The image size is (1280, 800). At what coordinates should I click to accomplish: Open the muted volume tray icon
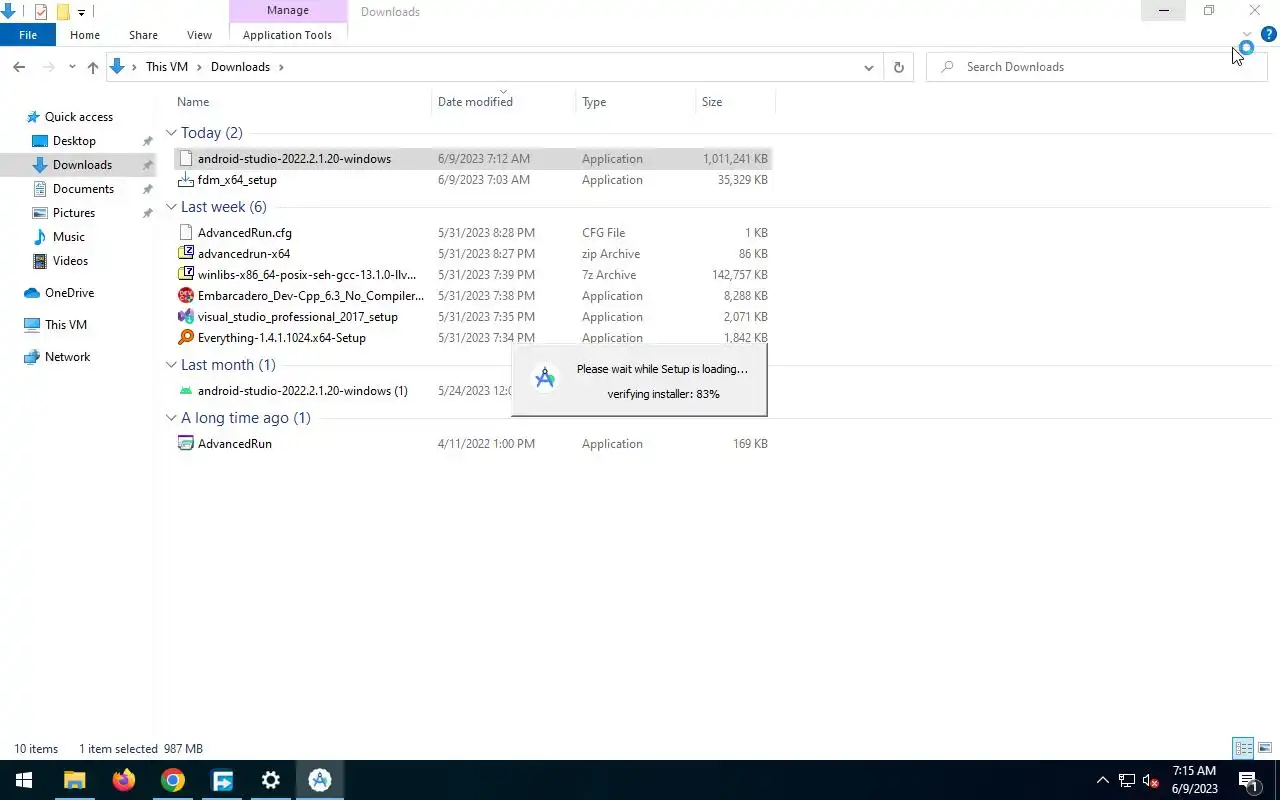tap(1150, 781)
